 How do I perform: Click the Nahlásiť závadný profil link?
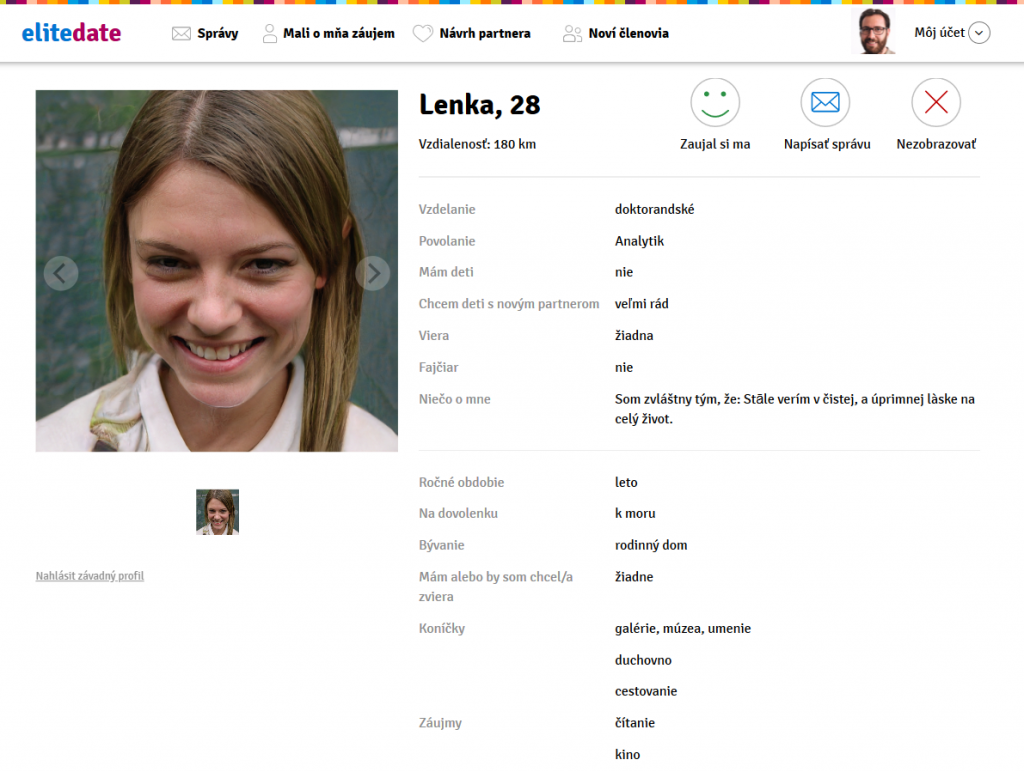coord(89,575)
